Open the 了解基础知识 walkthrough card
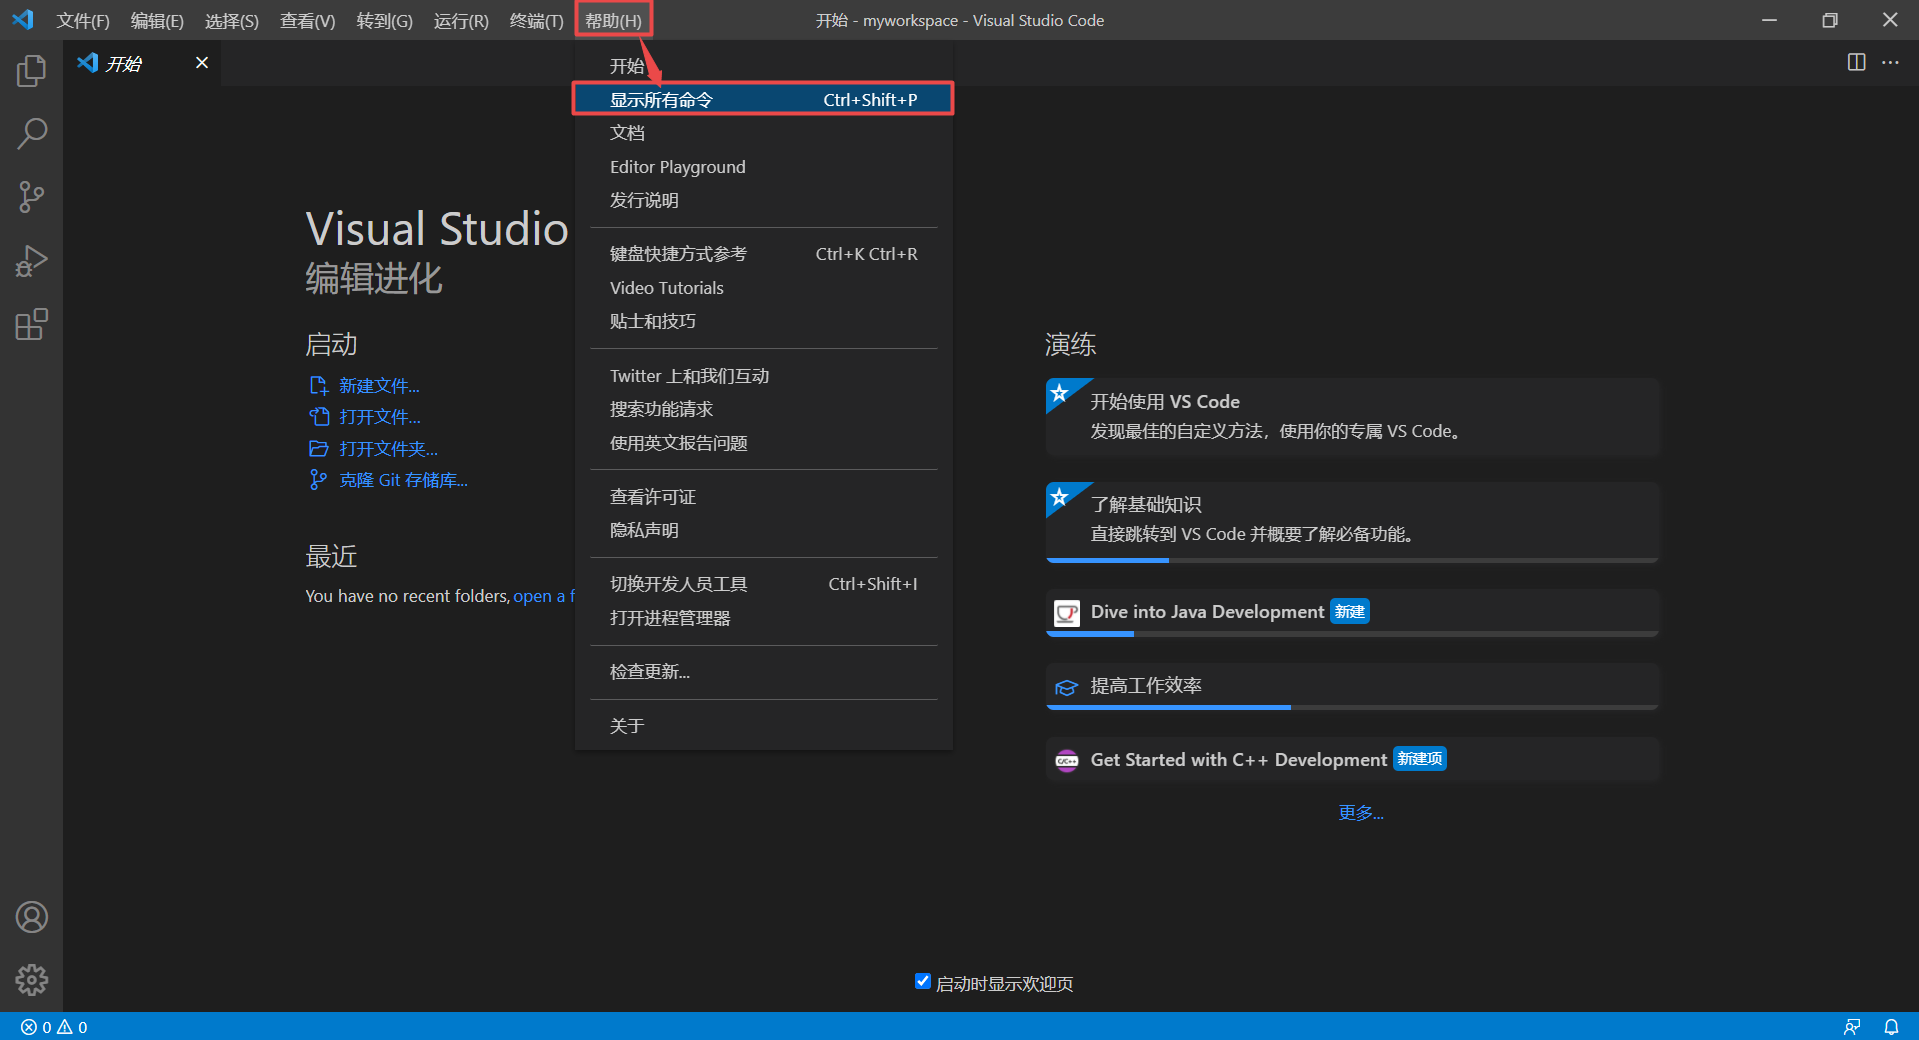This screenshot has height=1040, width=1919. 1352,522
